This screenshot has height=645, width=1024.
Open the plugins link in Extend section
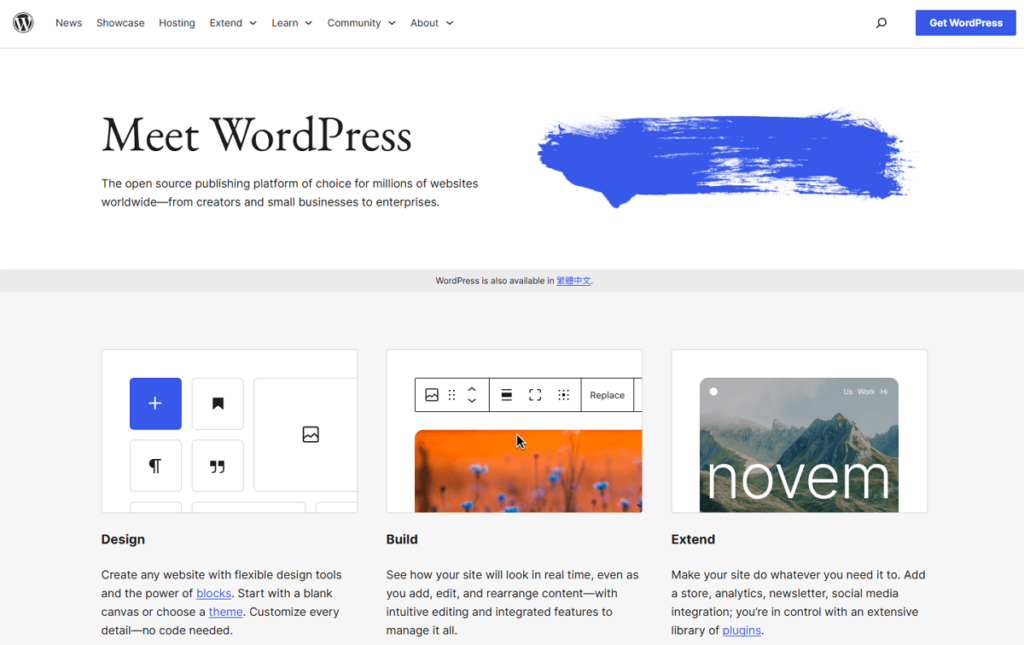(x=740, y=630)
